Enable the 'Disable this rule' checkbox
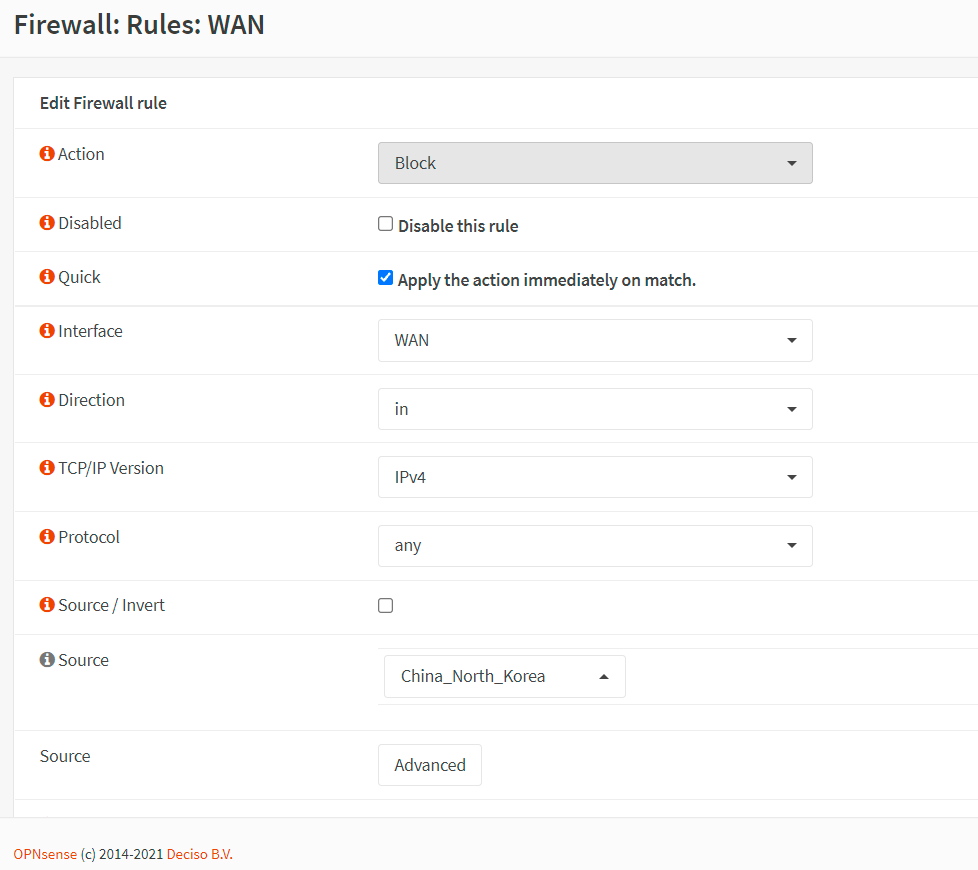 (385, 224)
